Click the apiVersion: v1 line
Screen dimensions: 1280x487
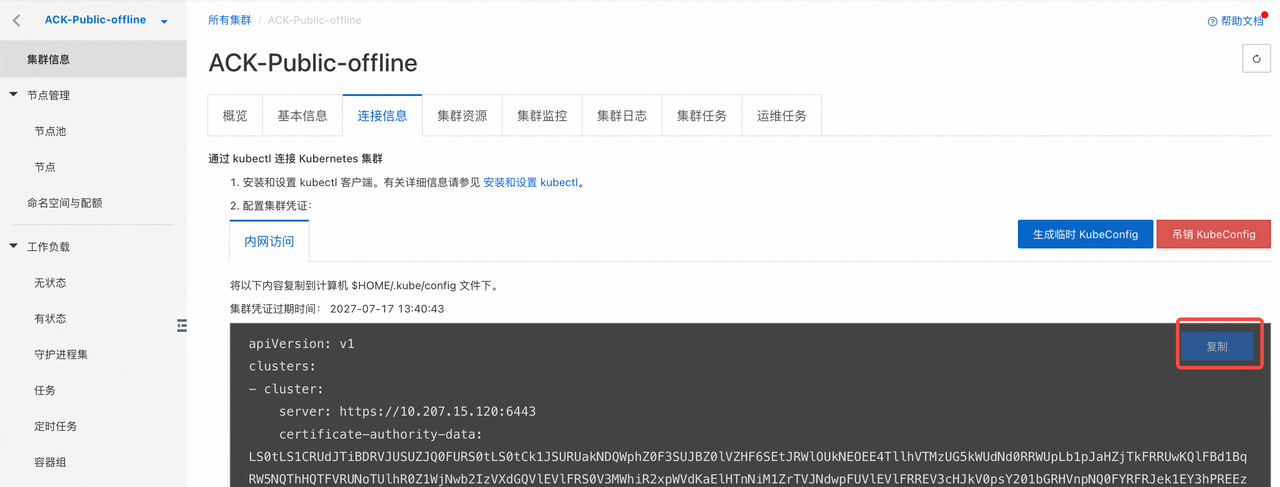pyautogui.click(x=301, y=344)
